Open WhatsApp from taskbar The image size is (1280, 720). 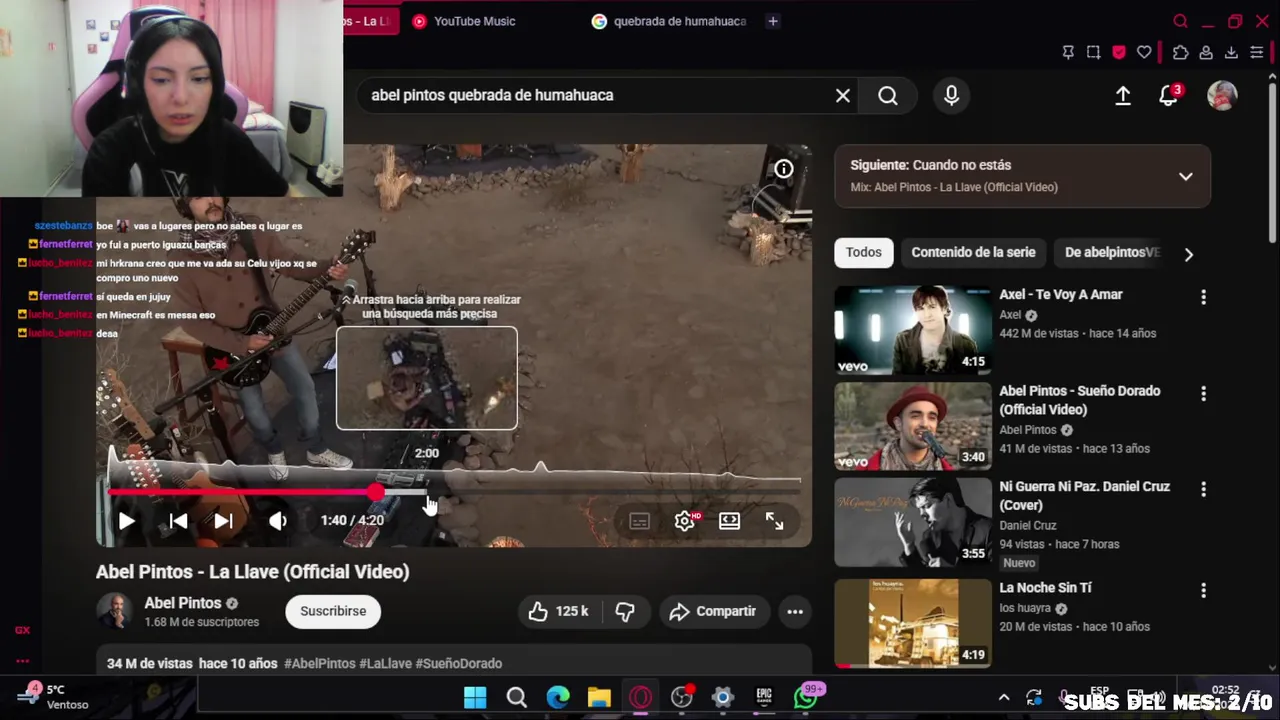click(x=806, y=697)
